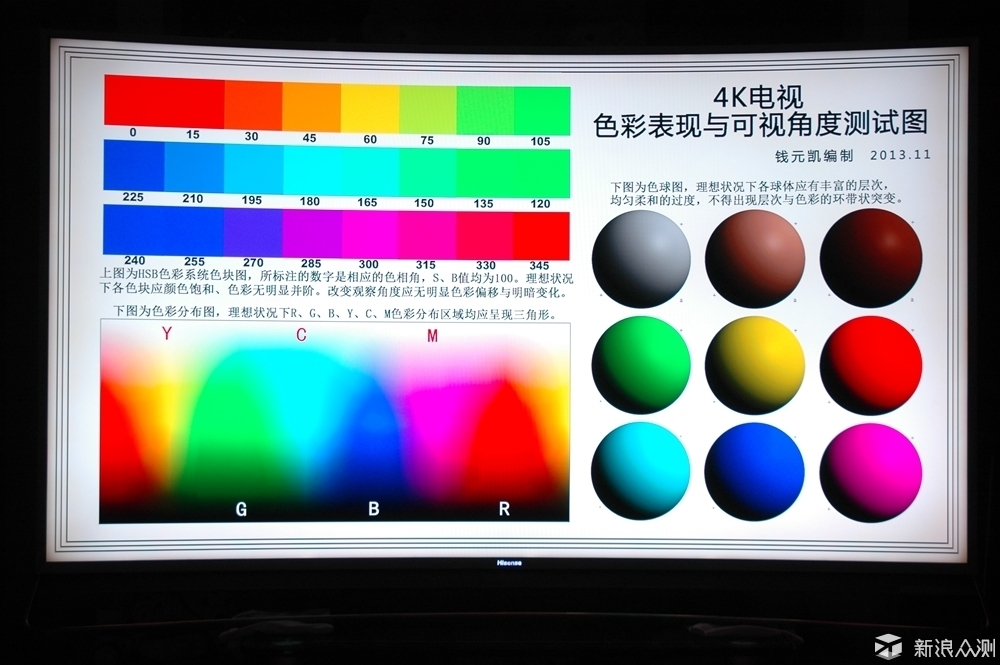This screenshot has height=665, width=1000.
Task: Click the 新浪众测 watermark at bottom right
Action: 937,645
